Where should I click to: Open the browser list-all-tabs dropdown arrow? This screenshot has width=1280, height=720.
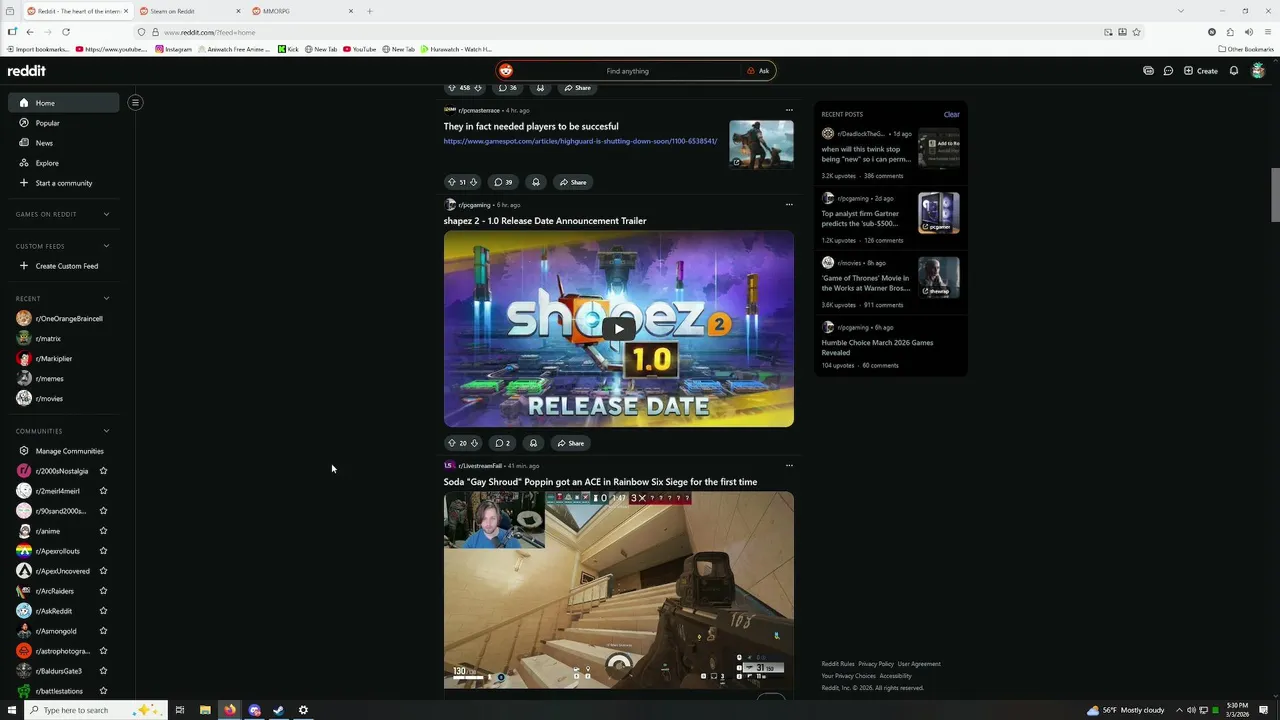click(1181, 11)
